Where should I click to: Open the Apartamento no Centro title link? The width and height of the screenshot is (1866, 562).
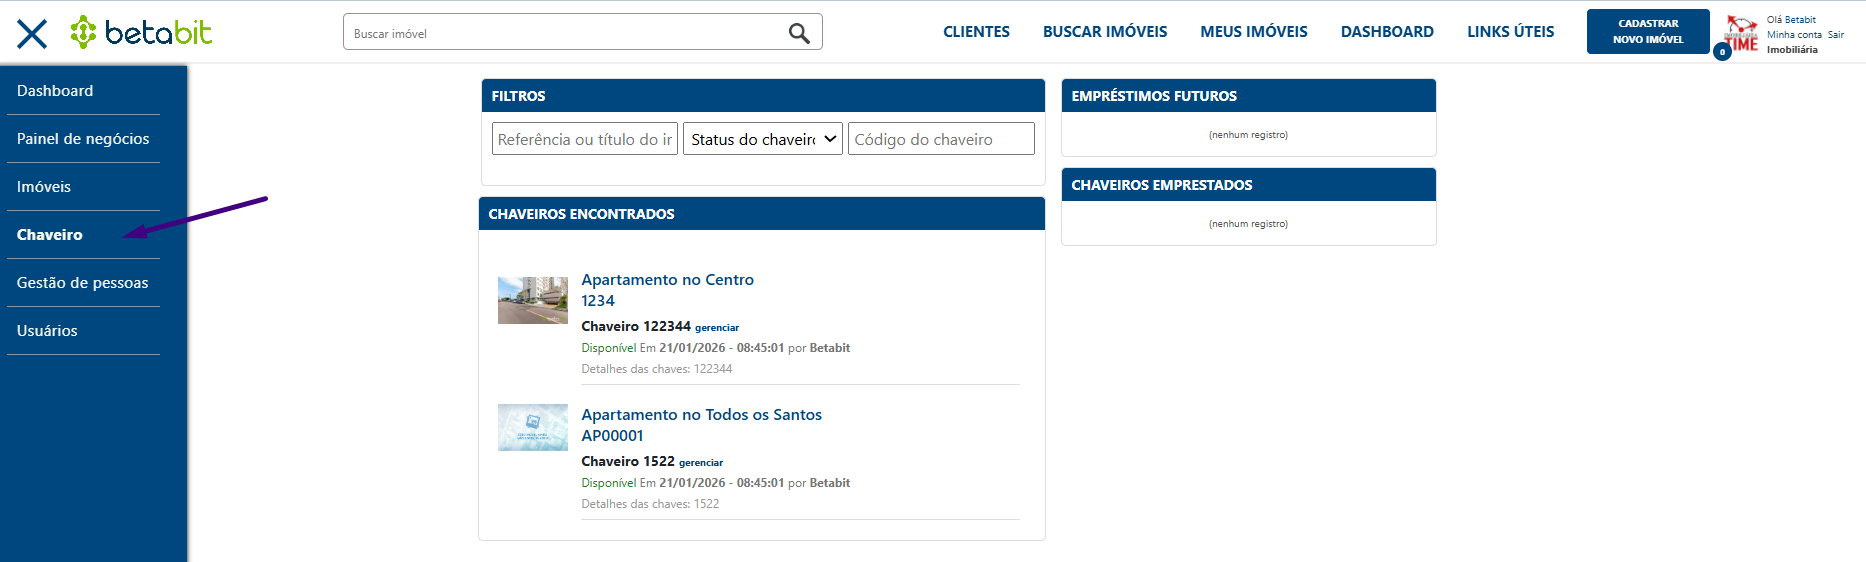667,280
